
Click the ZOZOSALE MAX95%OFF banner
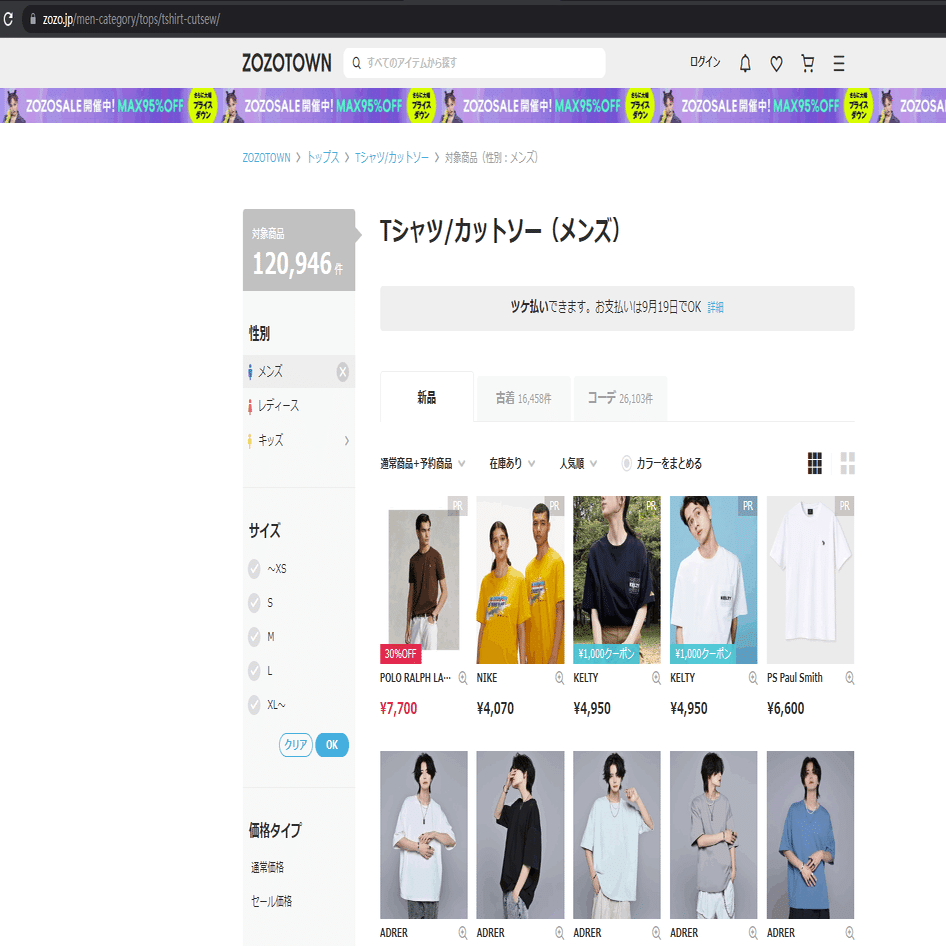click(x=473, y=106)
